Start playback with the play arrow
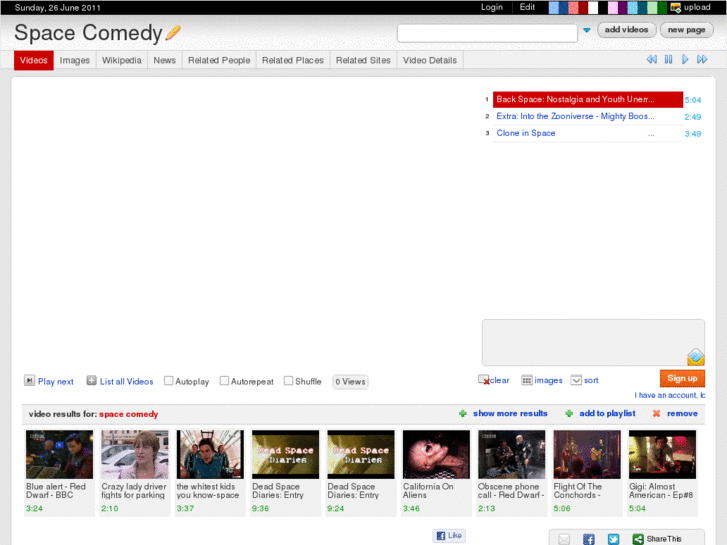 point(685,59)
